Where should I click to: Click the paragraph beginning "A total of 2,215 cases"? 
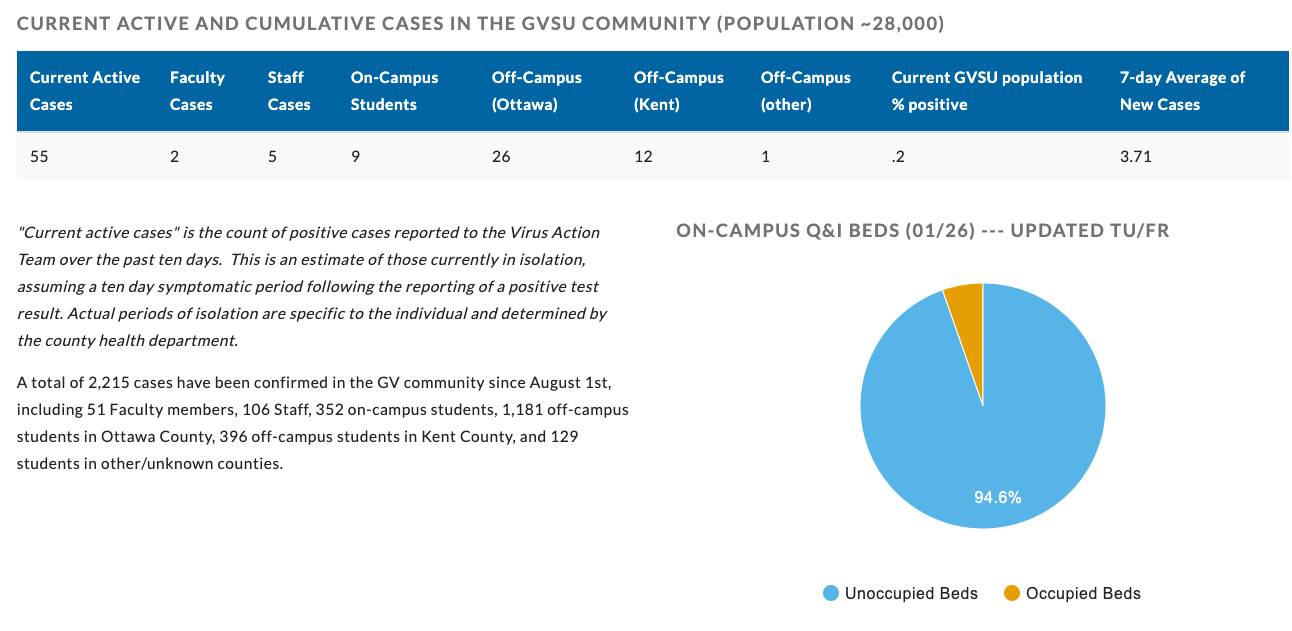click(322, 423)
